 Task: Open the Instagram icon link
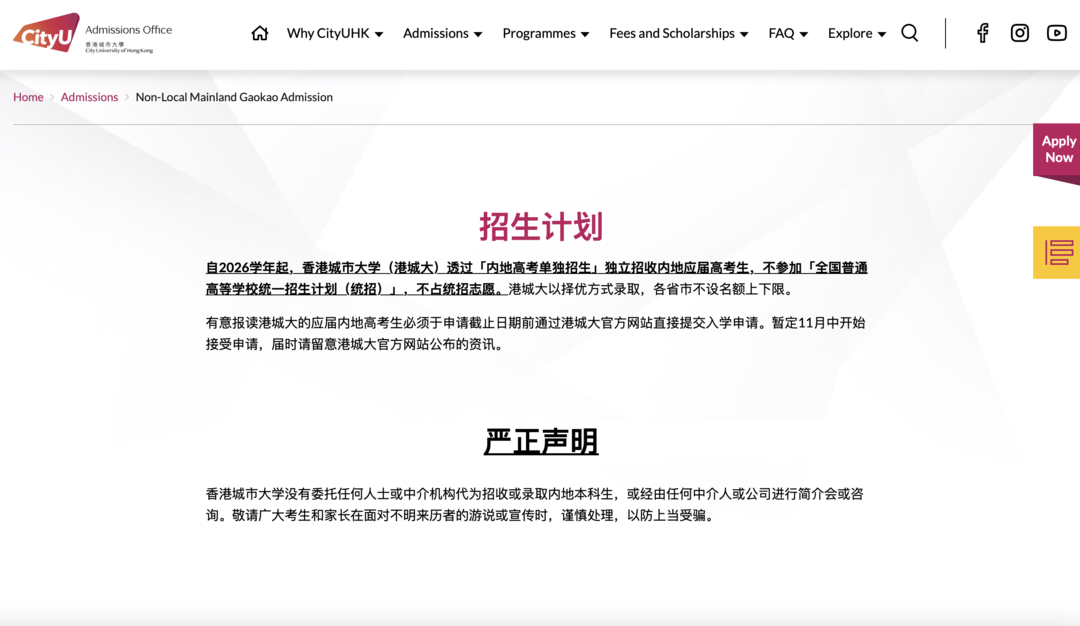[x=1019, y=33]
